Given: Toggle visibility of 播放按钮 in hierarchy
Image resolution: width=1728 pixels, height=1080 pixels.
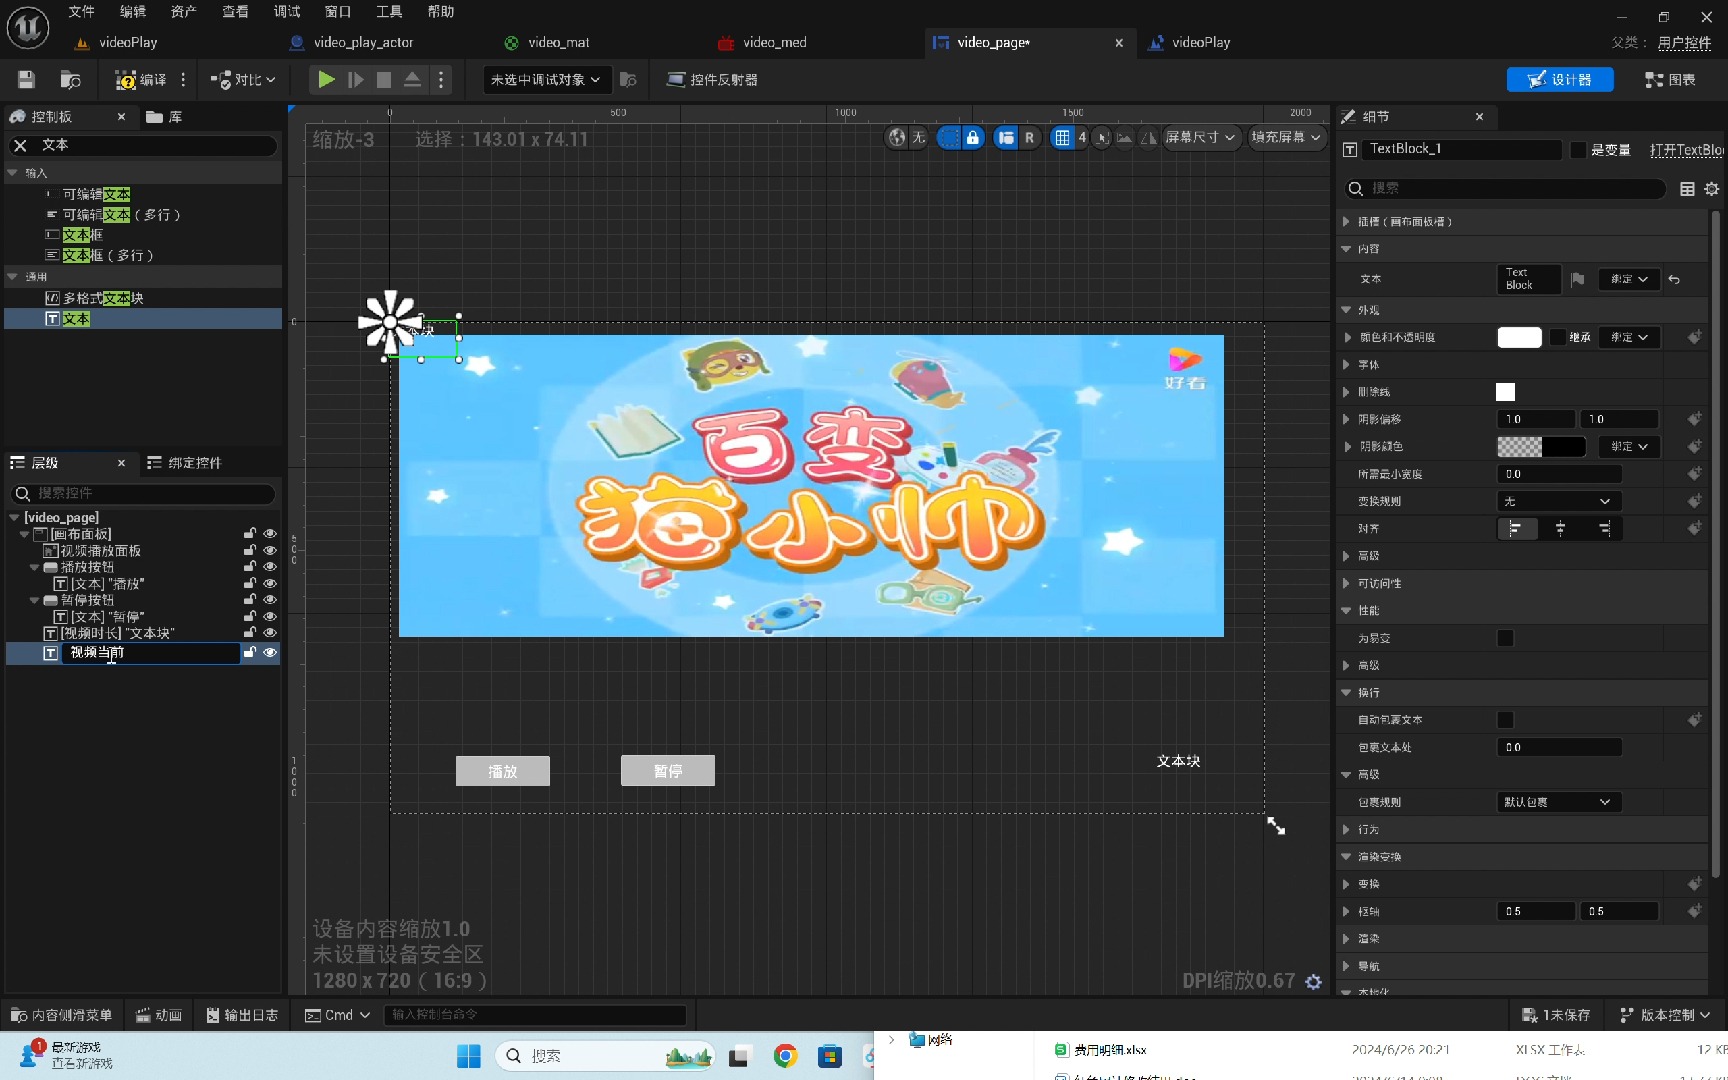Looking at the screenshot, I should [x=270, y=567].
